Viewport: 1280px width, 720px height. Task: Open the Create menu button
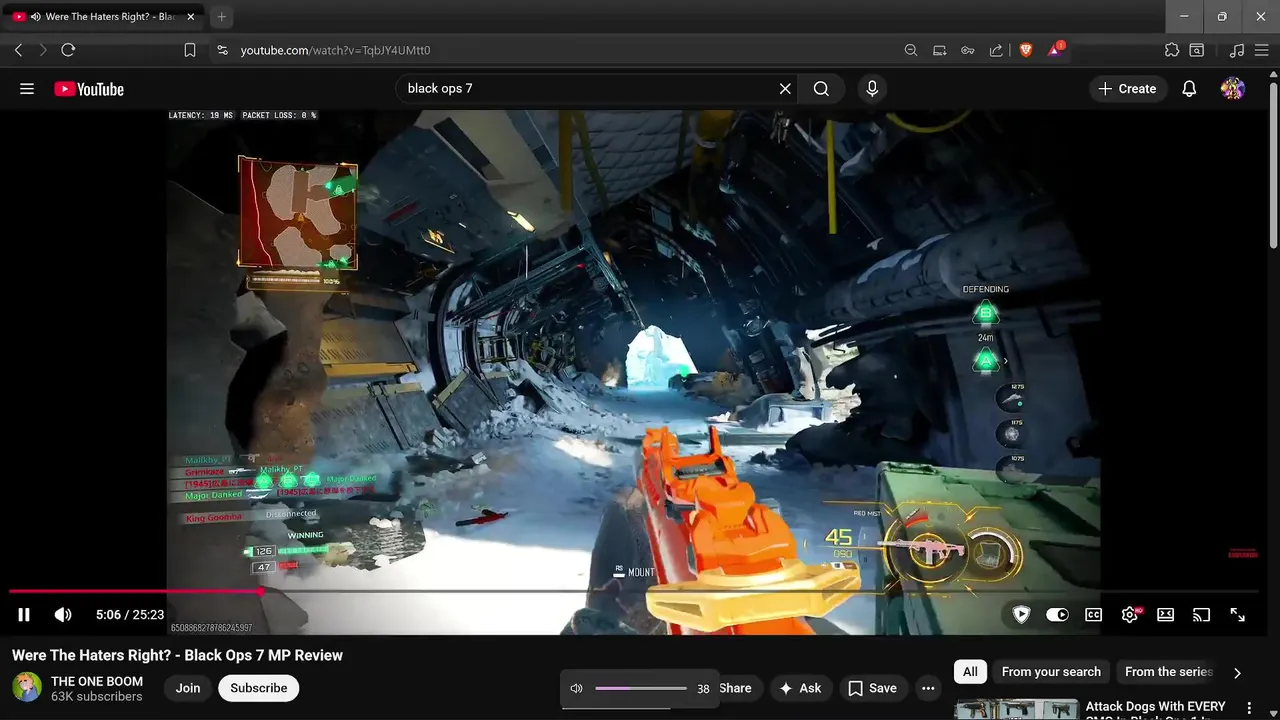pos(1127,89)
